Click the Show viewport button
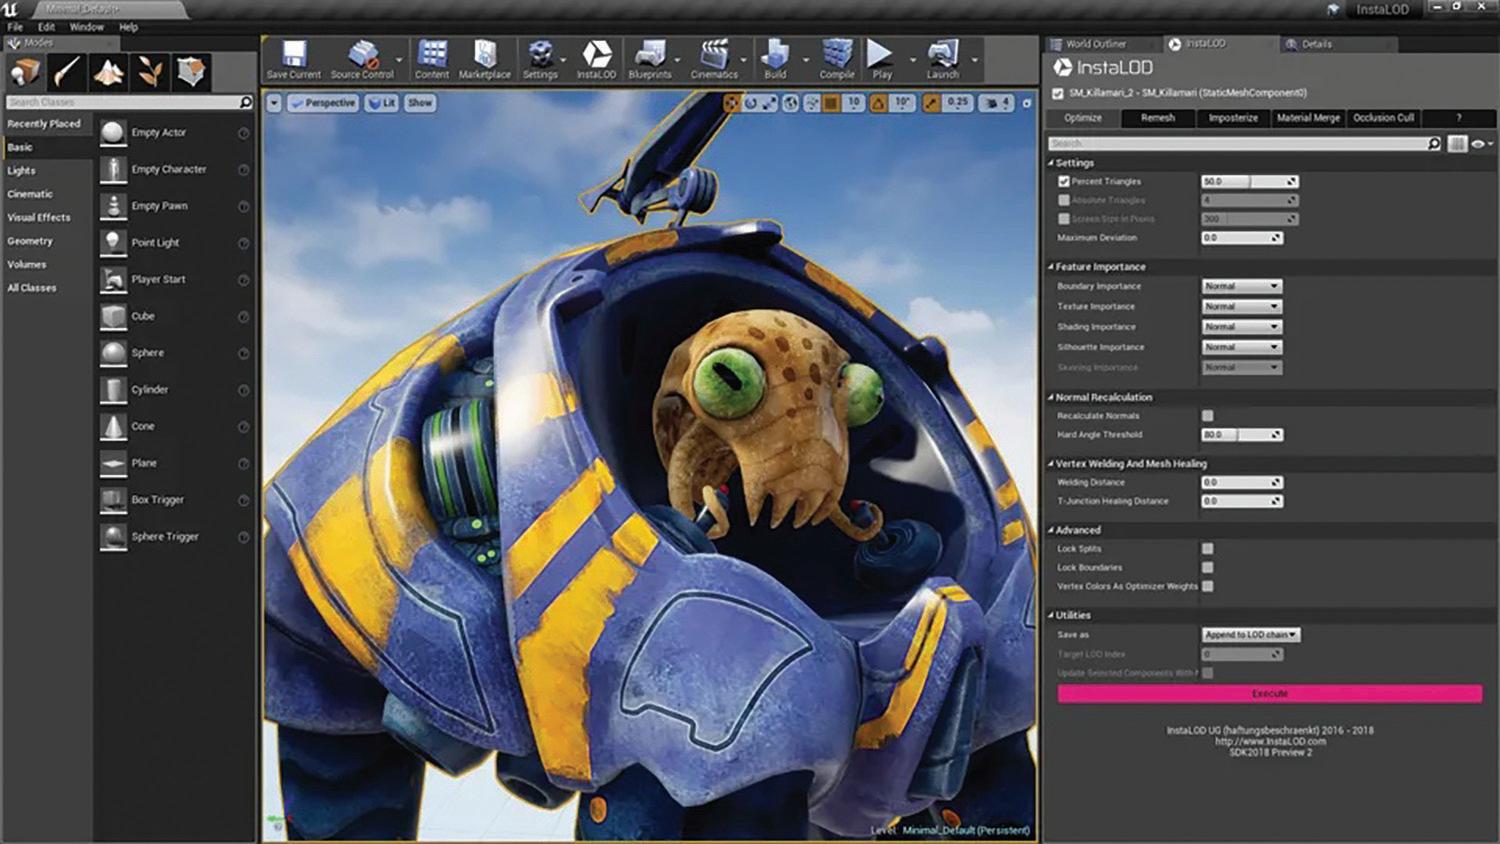Viewport: 1500px width, 844px height. 420,103
